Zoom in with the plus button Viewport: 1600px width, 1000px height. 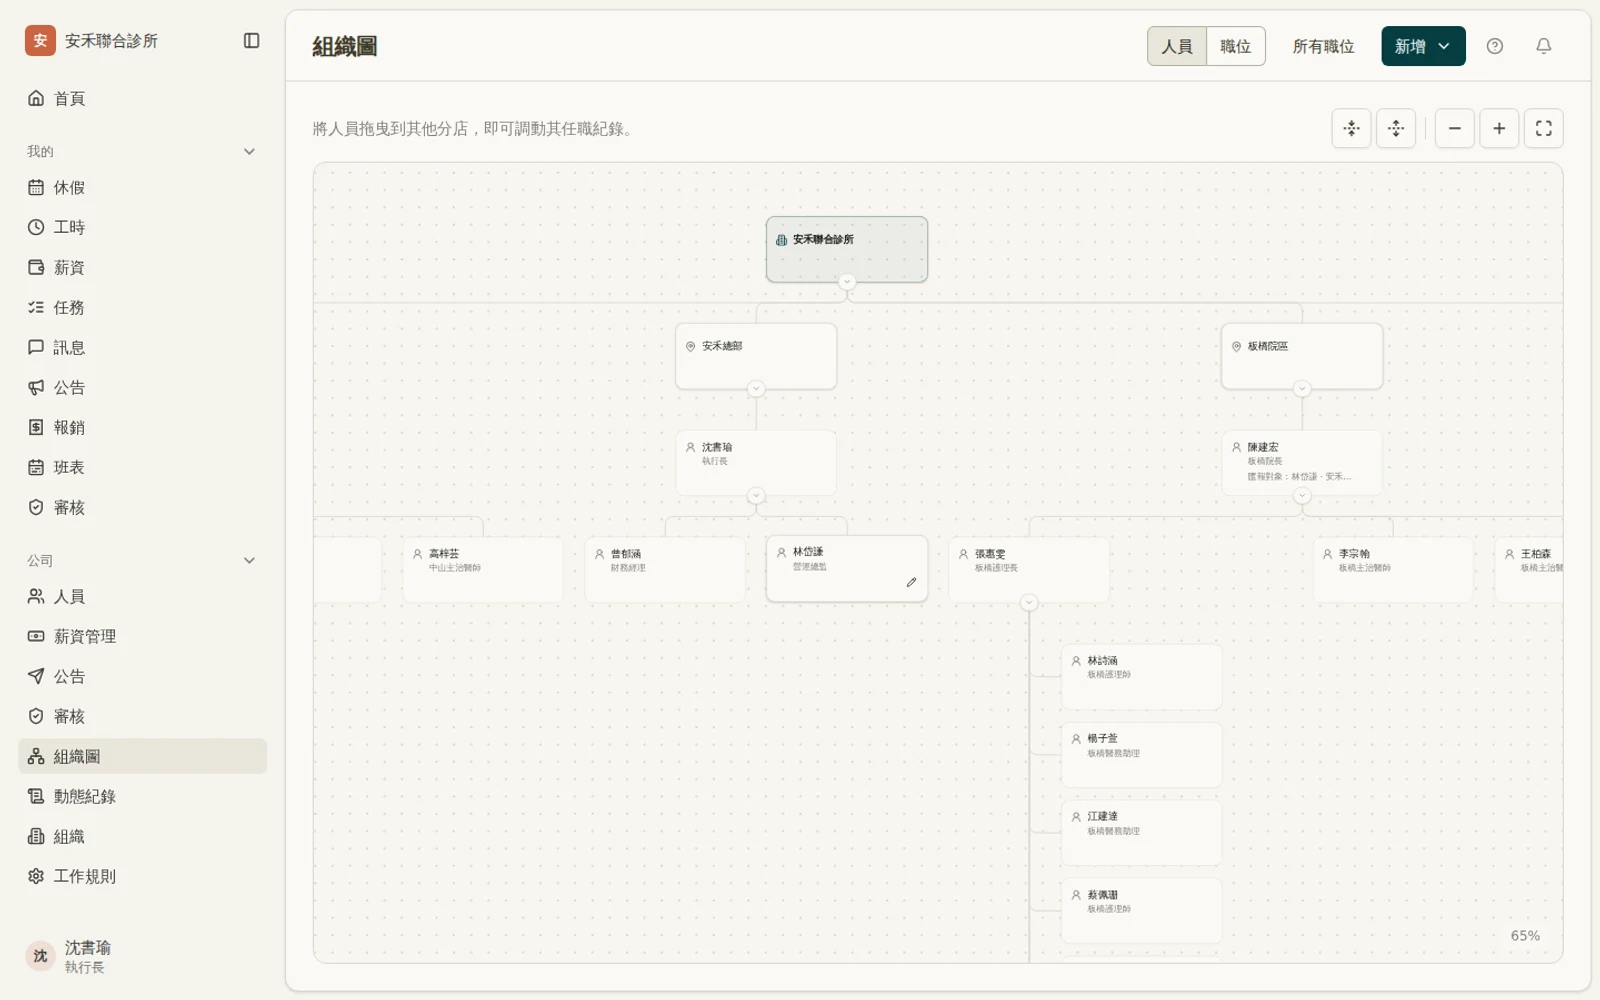coord(1499,128)
